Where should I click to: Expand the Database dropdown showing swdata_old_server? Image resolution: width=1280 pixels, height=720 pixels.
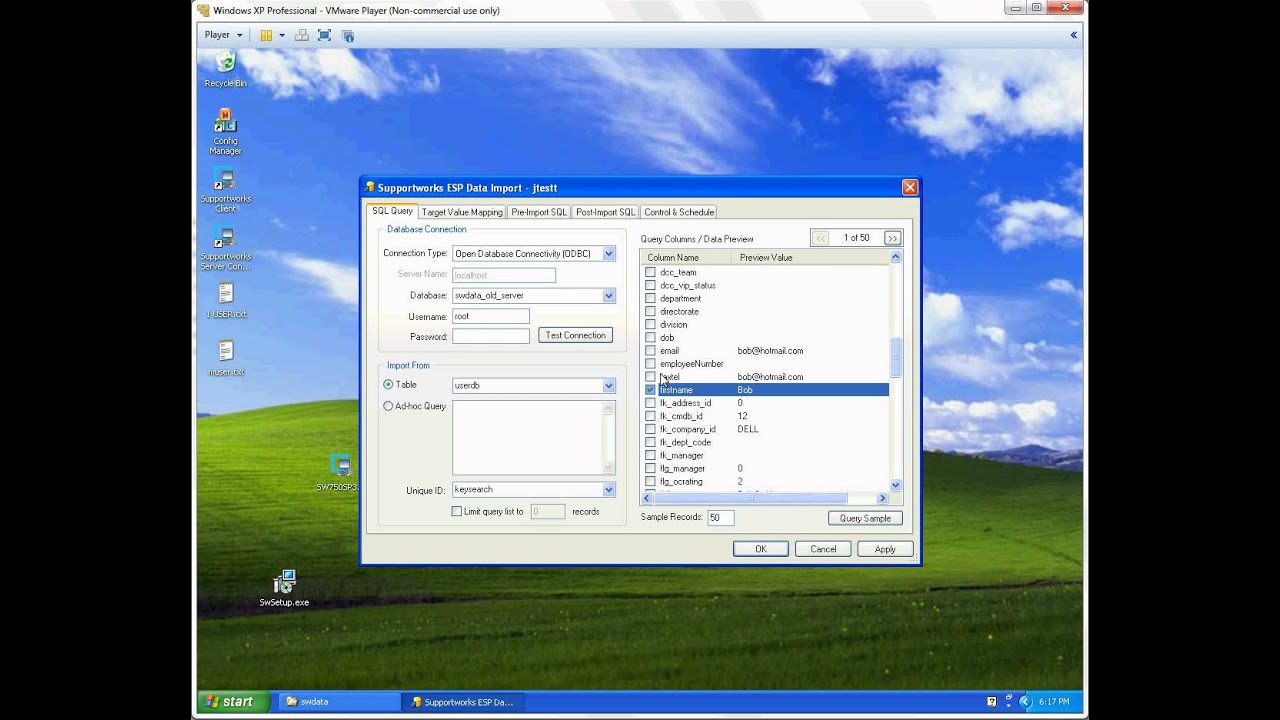click(x=608, y=296)
